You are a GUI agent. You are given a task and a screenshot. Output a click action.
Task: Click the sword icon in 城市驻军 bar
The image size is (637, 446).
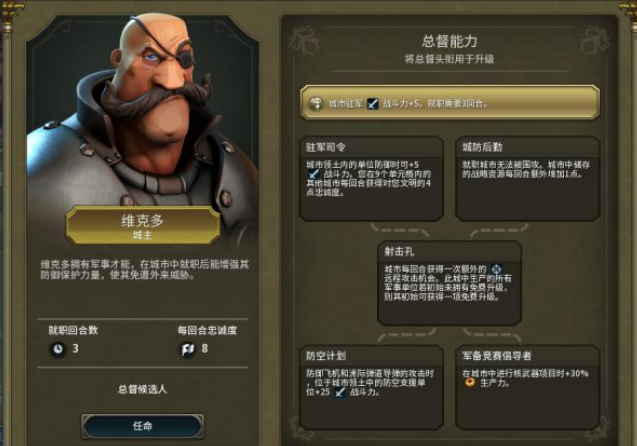(372, 104)
